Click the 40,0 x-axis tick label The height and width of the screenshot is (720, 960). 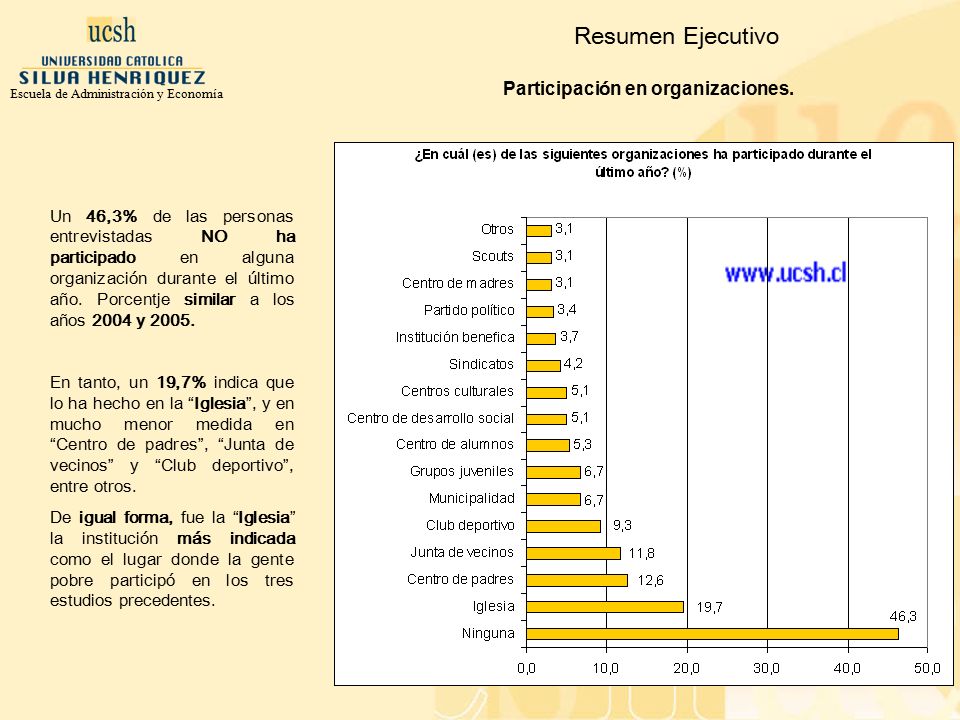(x=847, y=668)
